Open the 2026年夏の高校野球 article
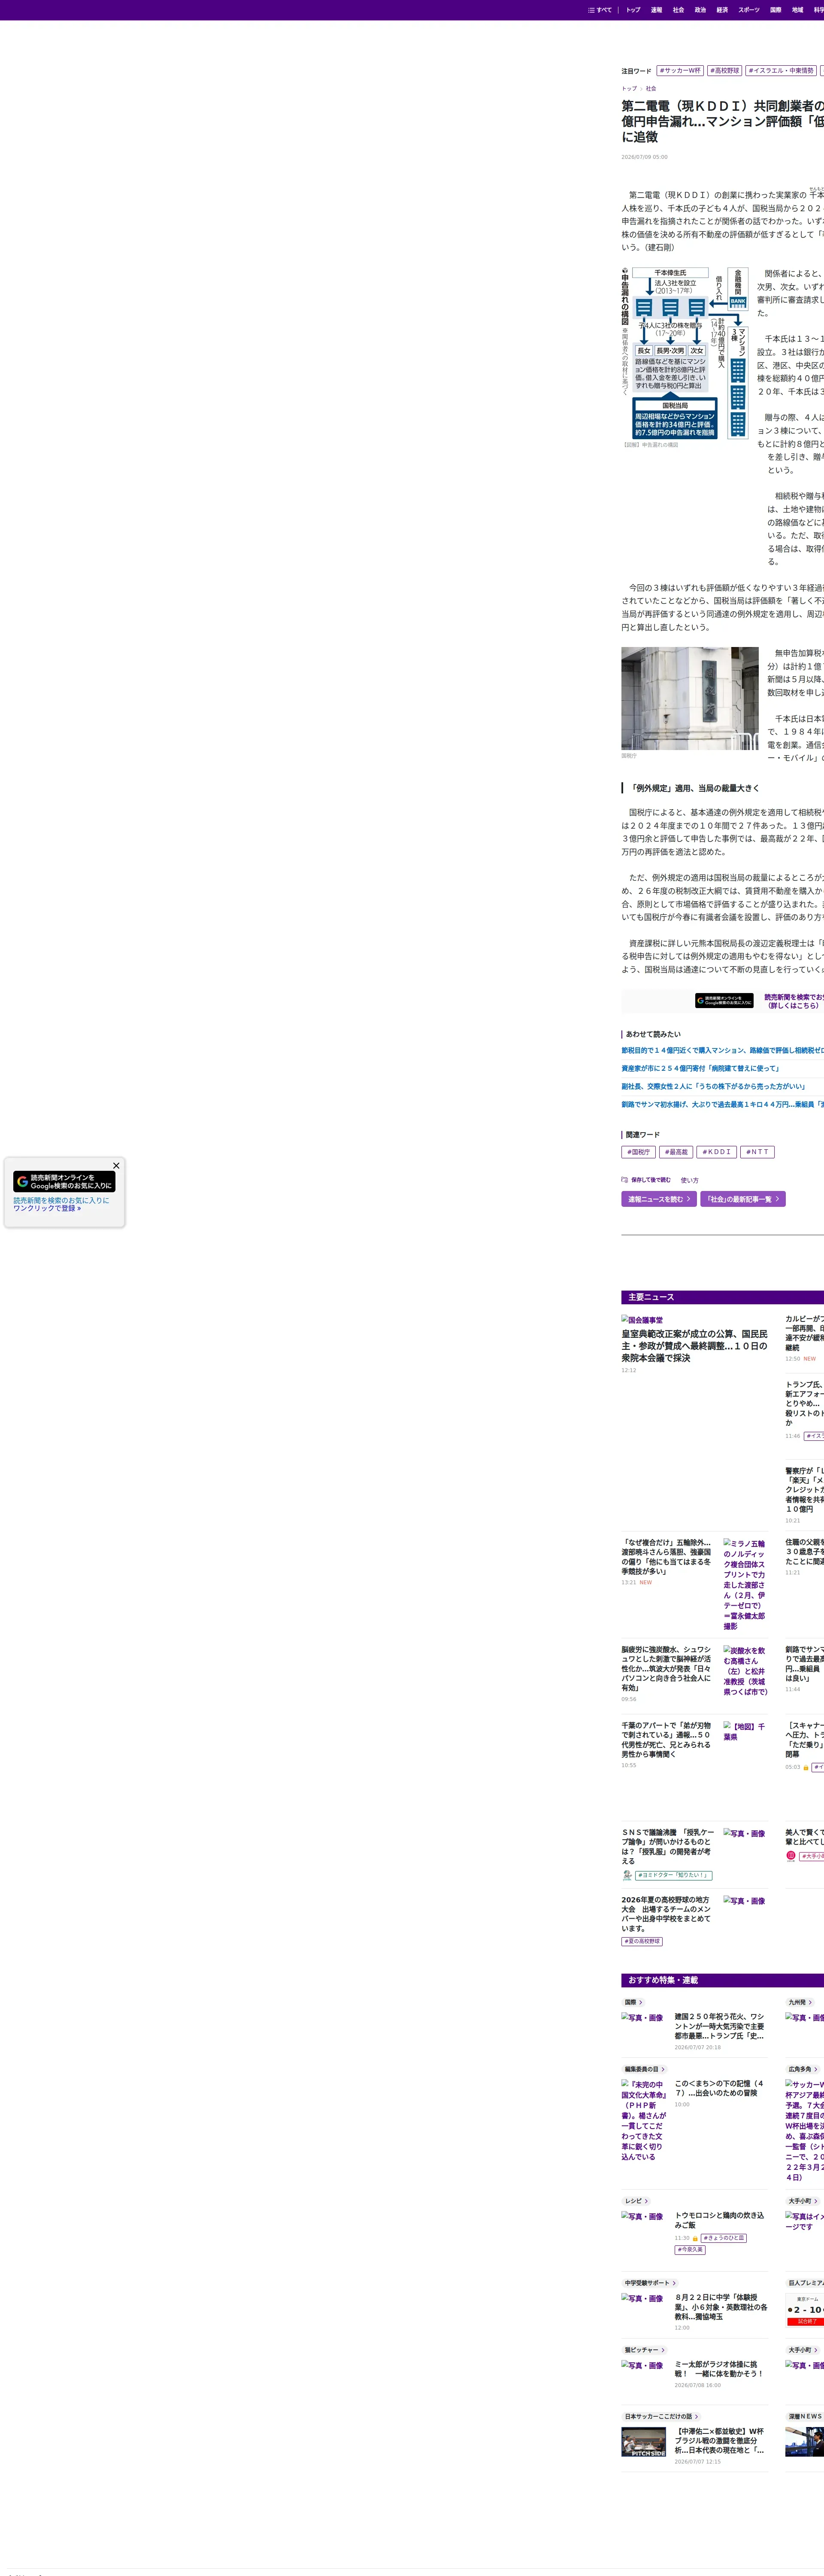Viewport: 824px width, 2576px height. point(666,1914)
